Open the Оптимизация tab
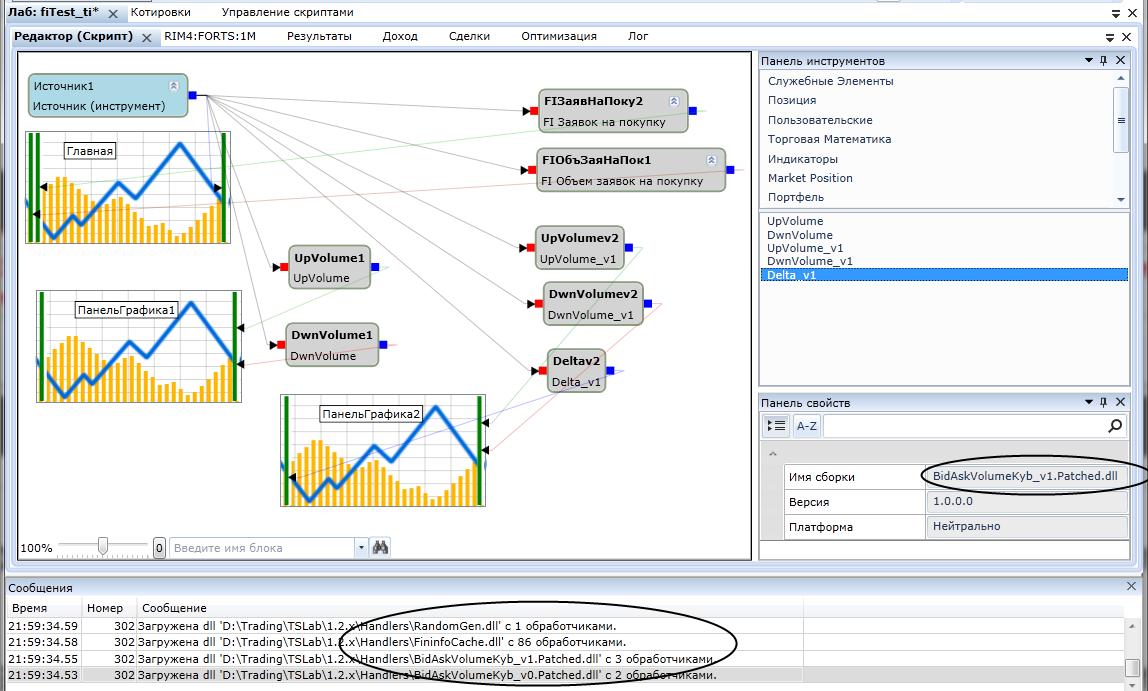The height and width of the screenshot is (691, 1148). [x=558, y=36]
